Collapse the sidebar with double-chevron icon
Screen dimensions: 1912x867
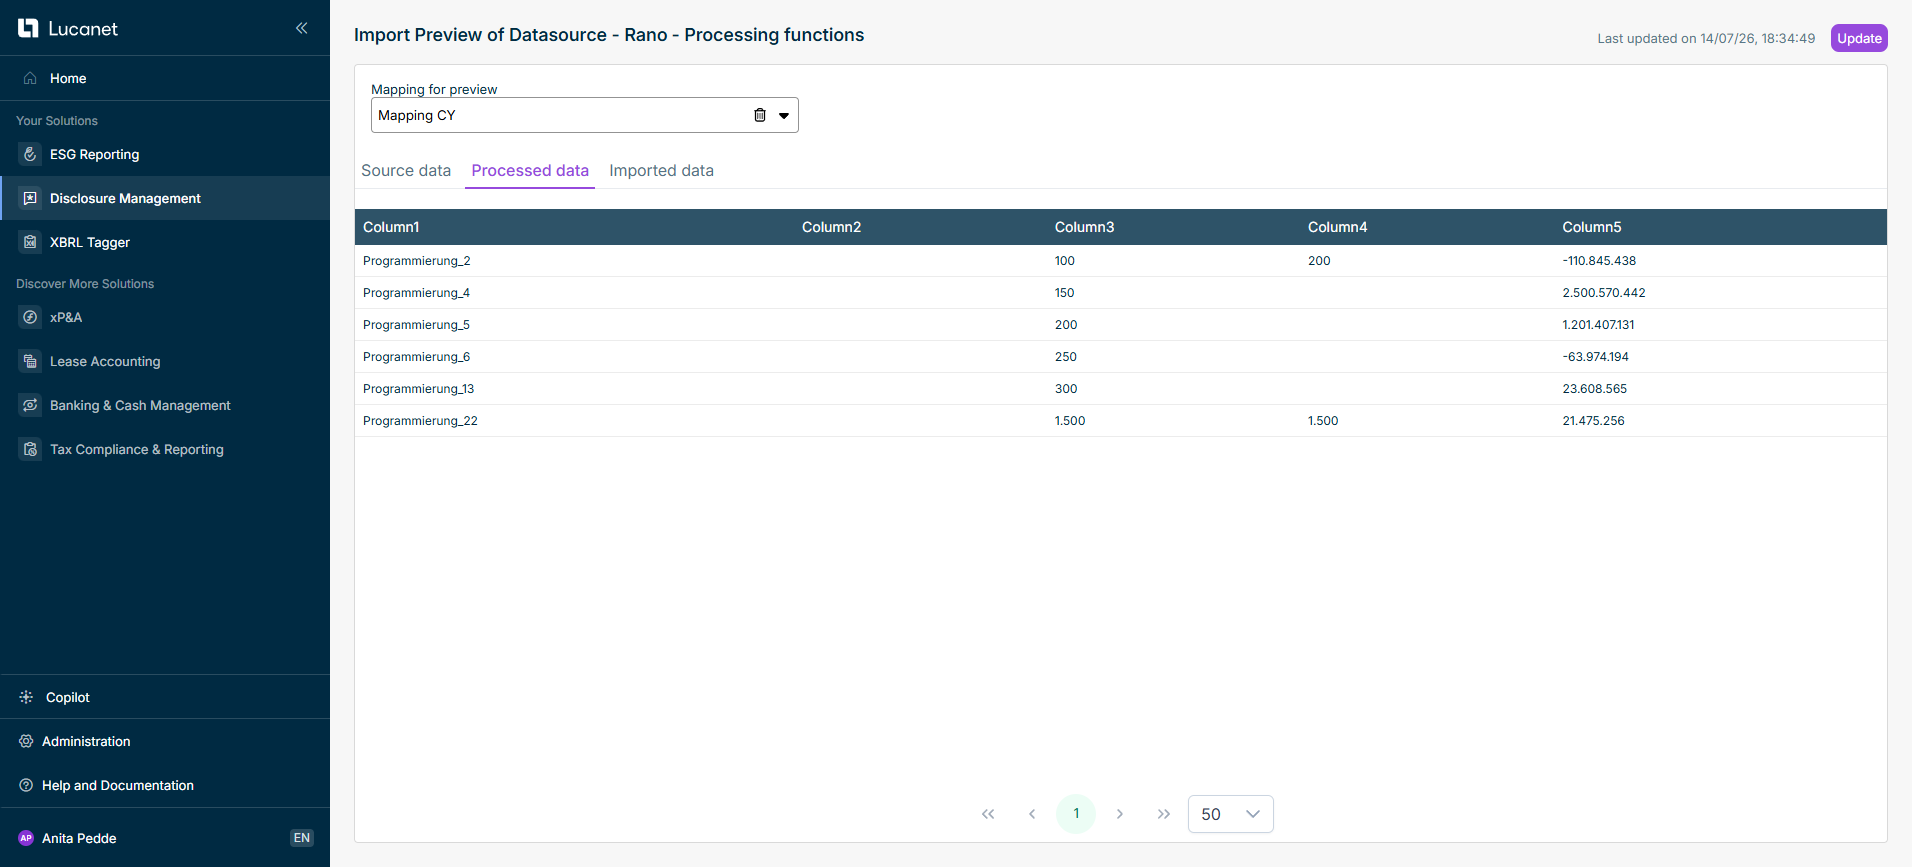(x=301, y=28)
